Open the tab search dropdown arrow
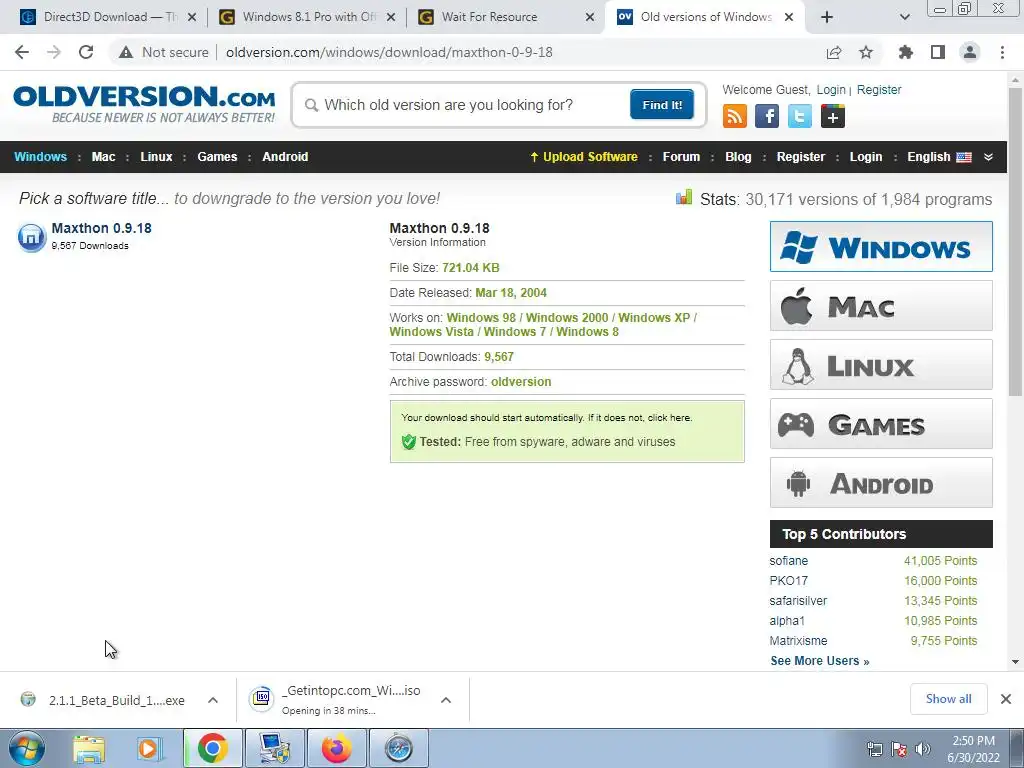The width and height of the screenshot is (1024, 768). point(904,17)
